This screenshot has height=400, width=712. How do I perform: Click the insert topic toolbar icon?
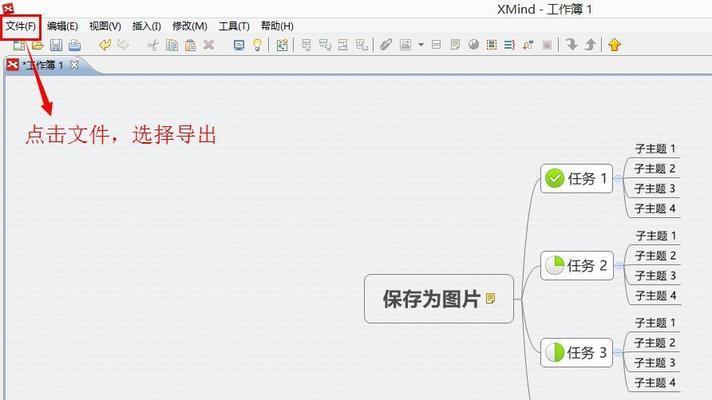[307, 45]
